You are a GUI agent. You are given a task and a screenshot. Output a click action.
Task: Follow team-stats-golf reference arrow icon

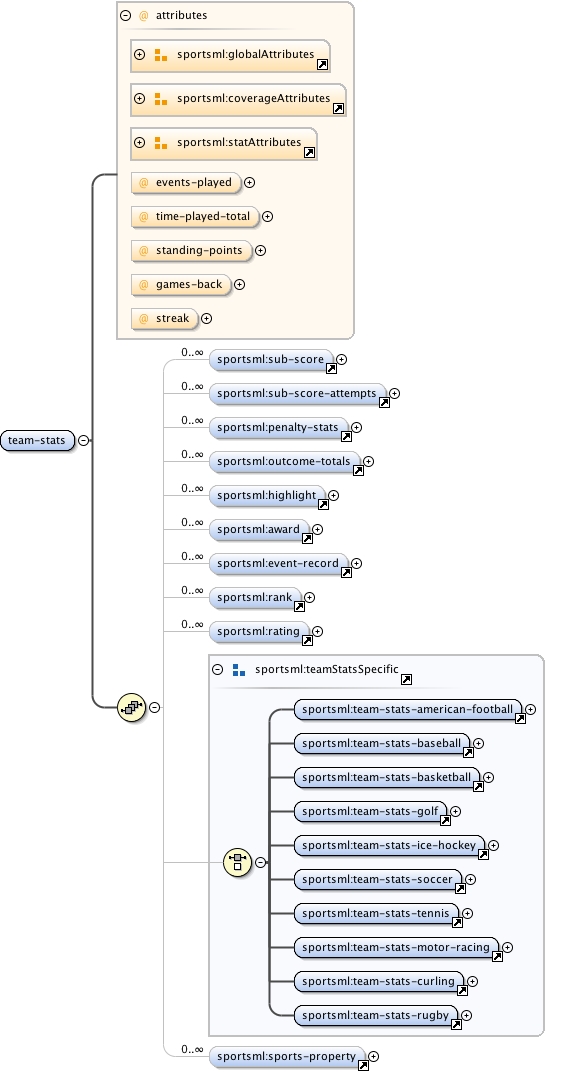point(446,820)
